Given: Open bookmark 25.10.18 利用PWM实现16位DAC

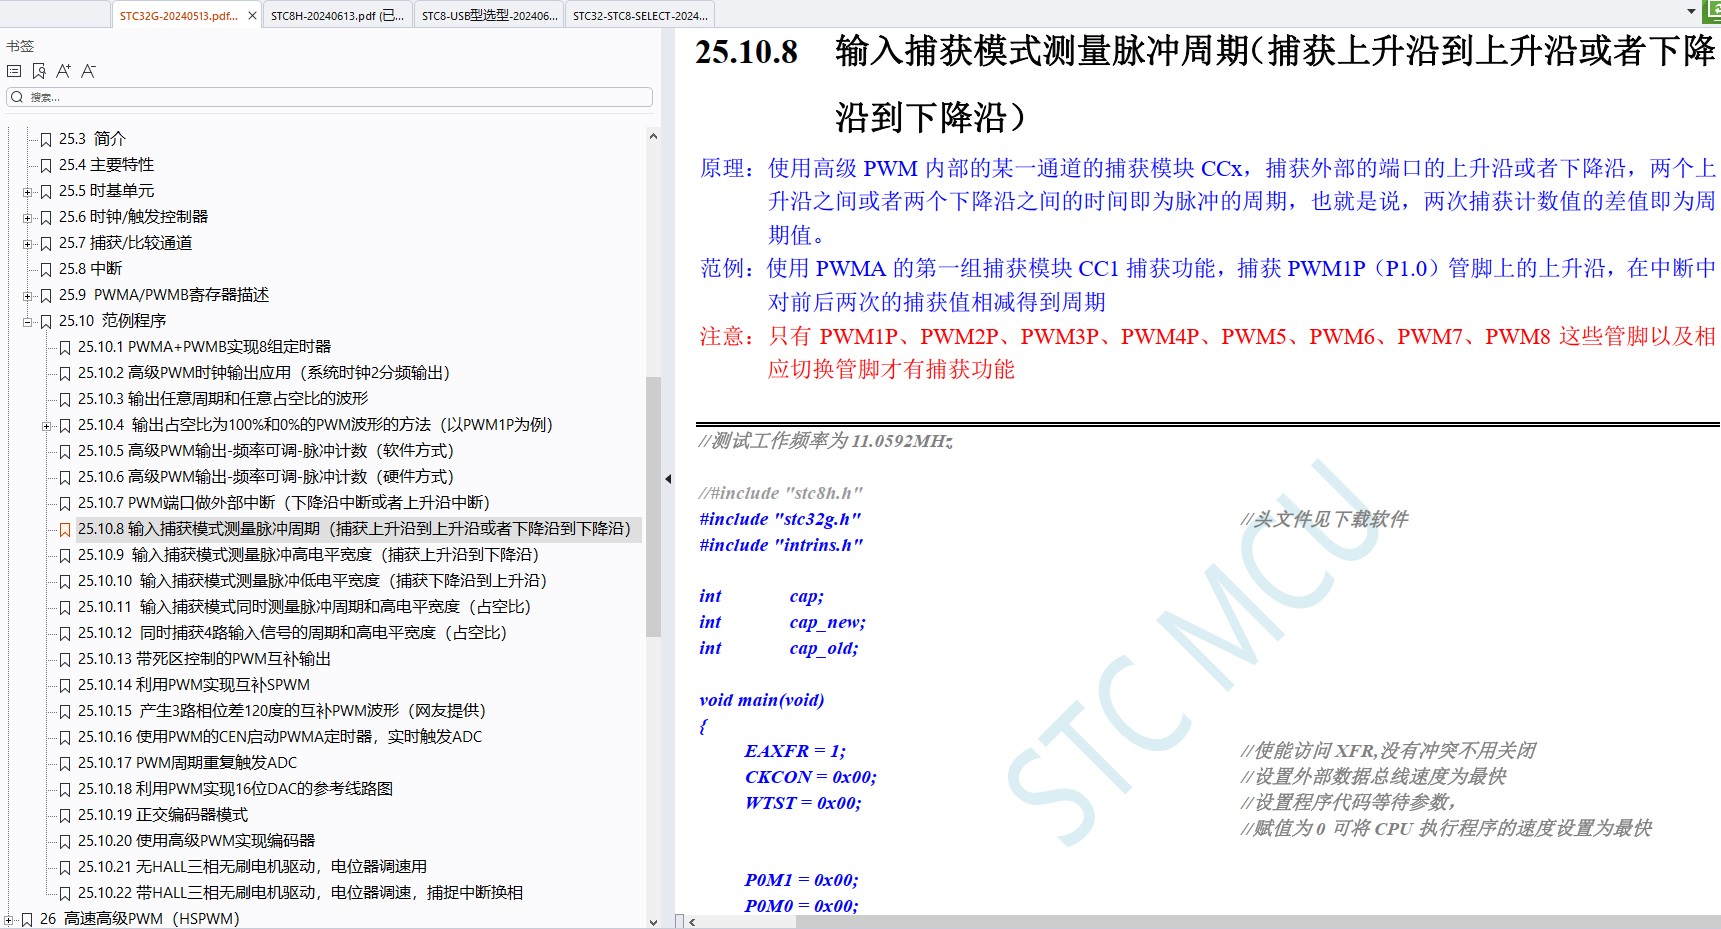Looking at the screenshot, I should pos(235,789).
